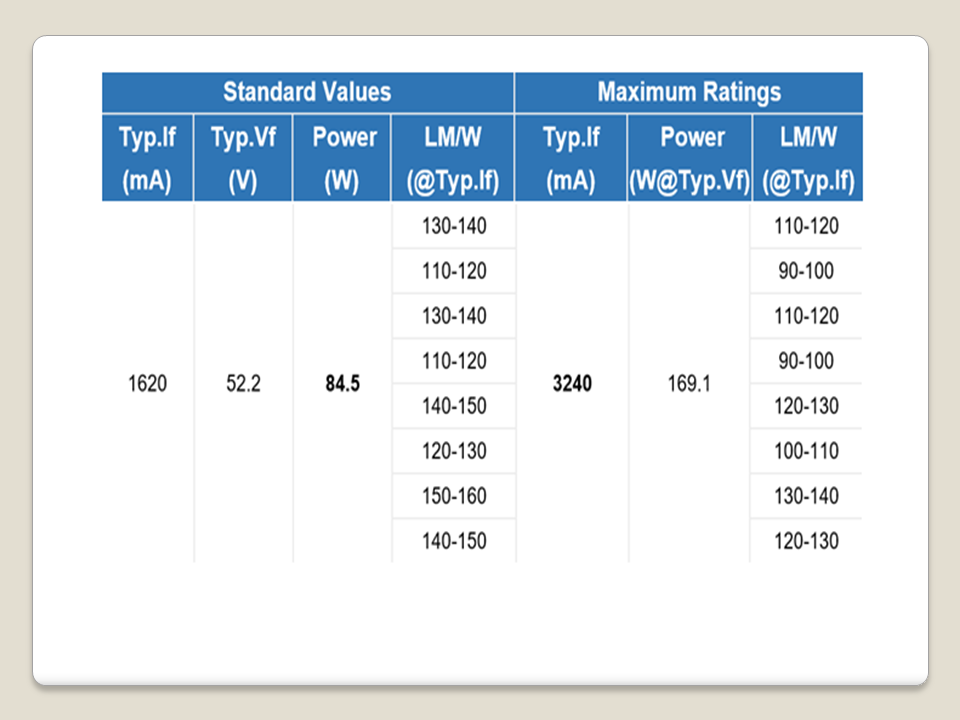
Task: Select the 169.1 power value cell
Action: [x=689, y=383]
